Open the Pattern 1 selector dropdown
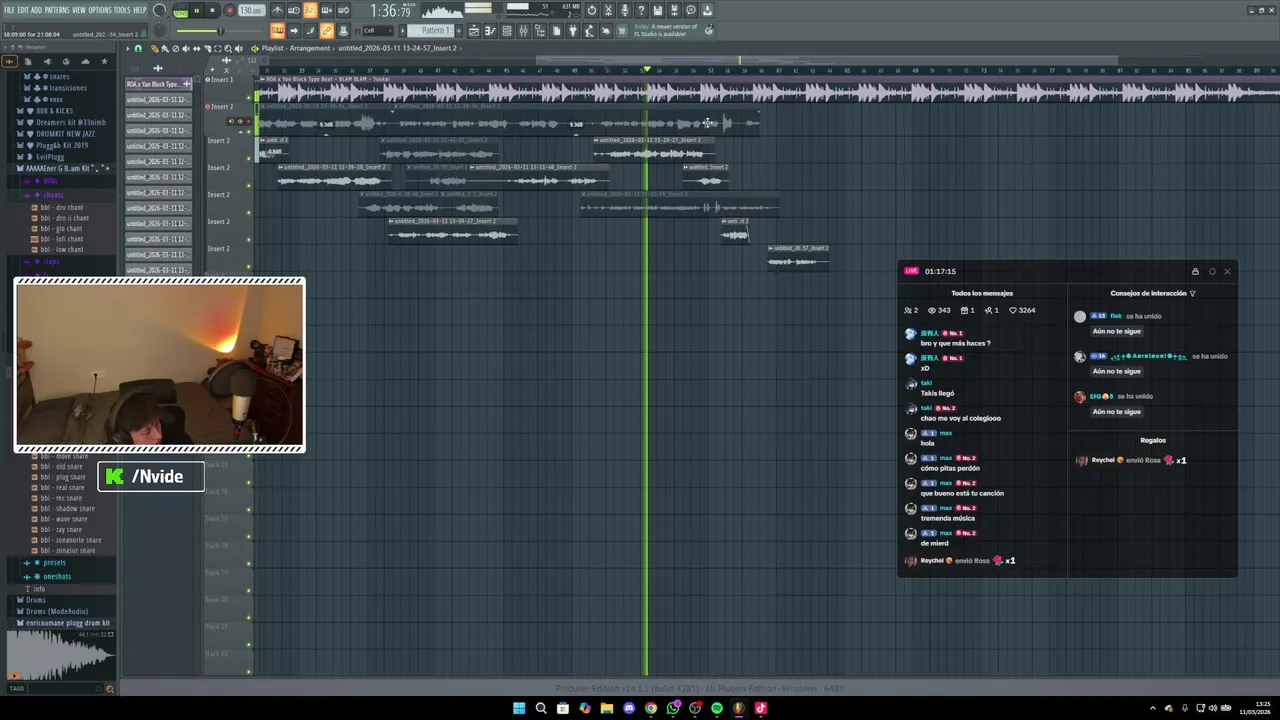The height and width of the screenshot is (720, 1280). 437,31
